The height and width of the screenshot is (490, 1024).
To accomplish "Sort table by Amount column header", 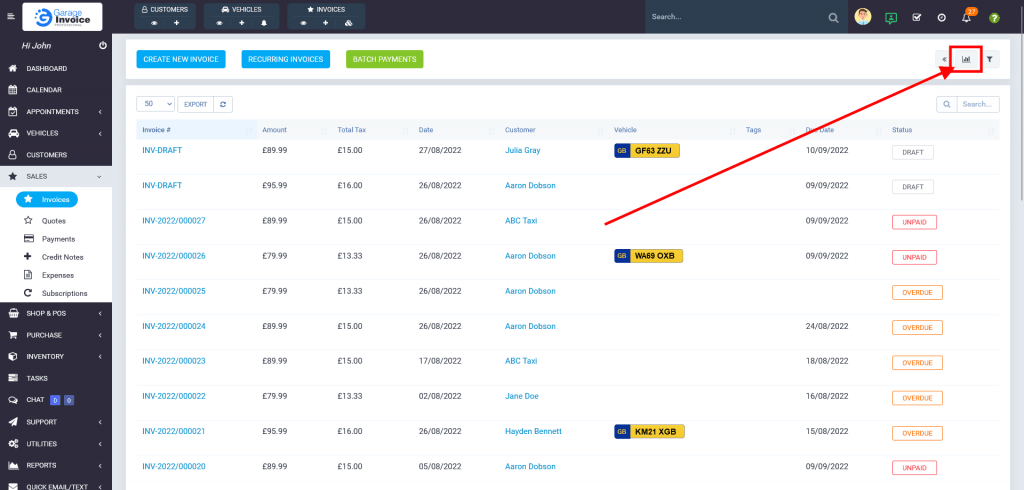I will tap(274, 130).
